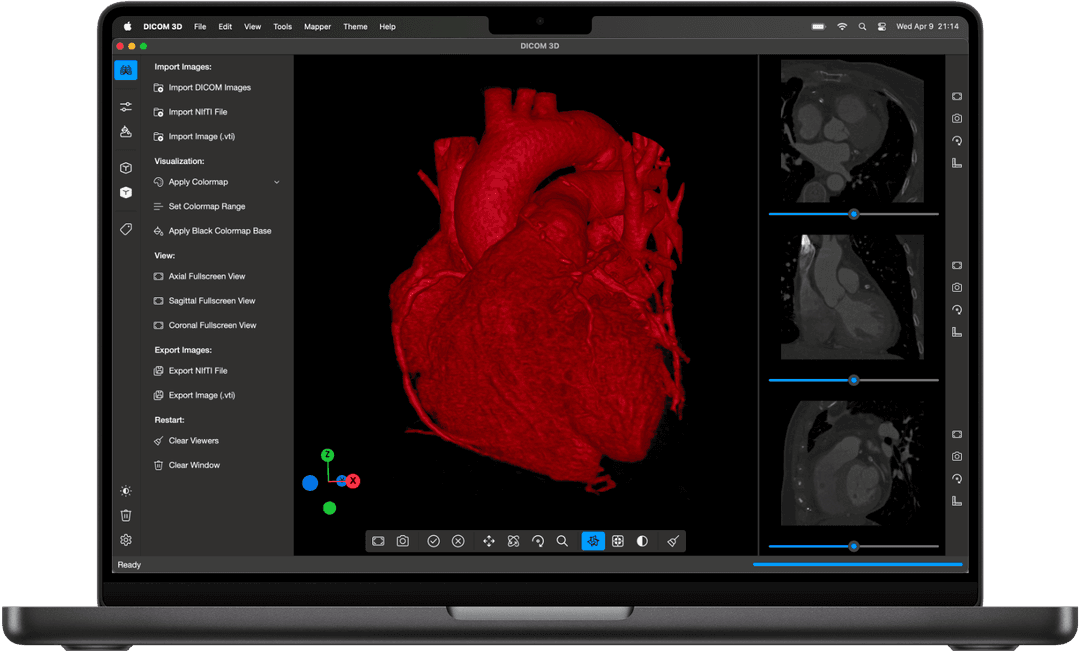Select the magnifier zoom tool

(562, 541)
